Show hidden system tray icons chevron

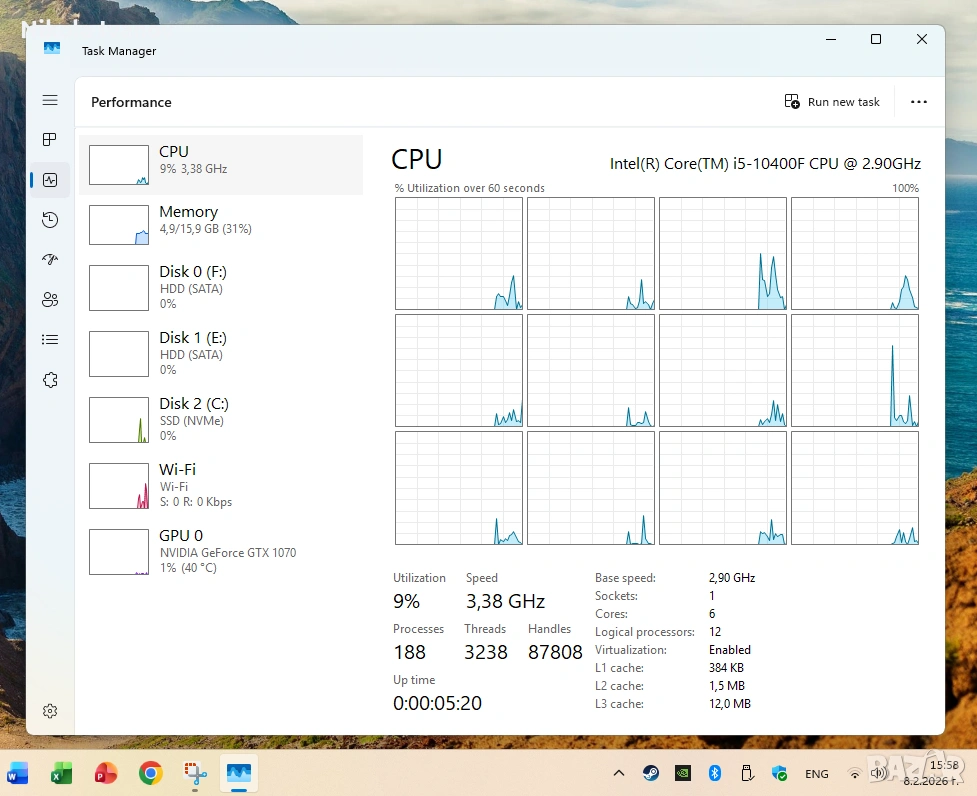coord(619,773)
